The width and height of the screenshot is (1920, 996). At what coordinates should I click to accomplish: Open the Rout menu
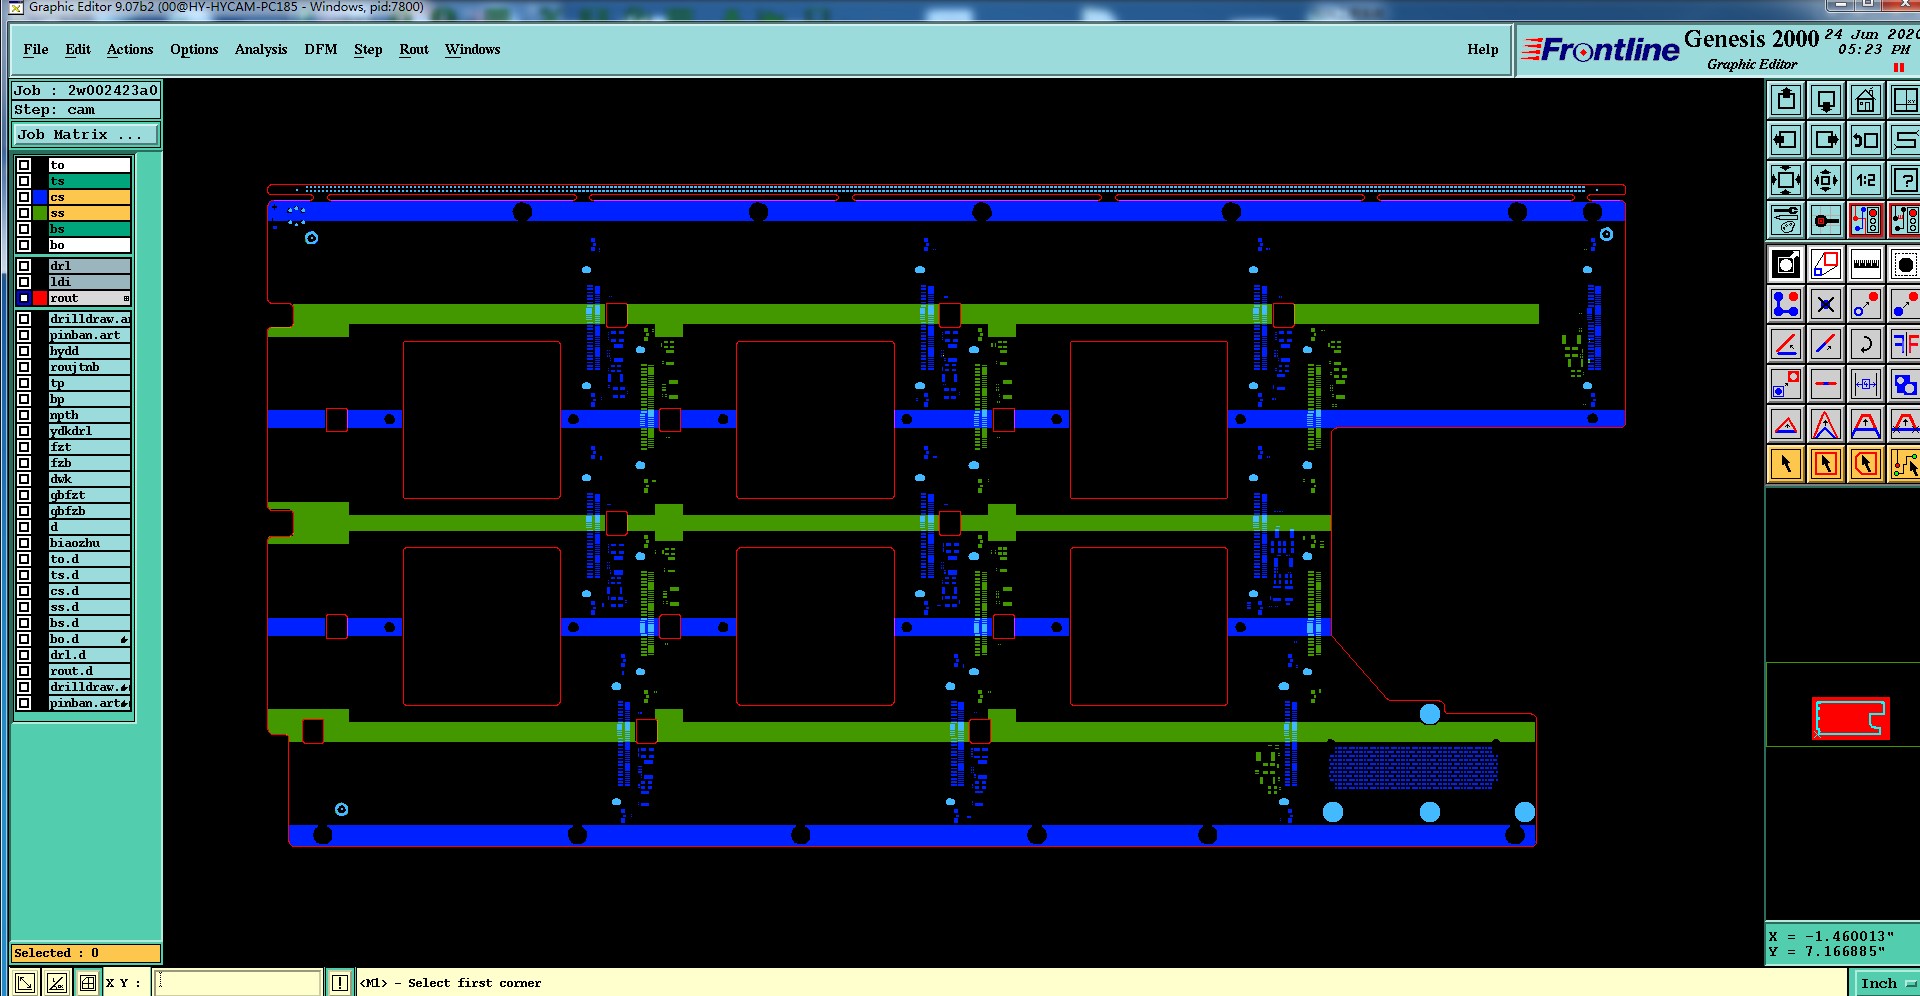[414, 49]
